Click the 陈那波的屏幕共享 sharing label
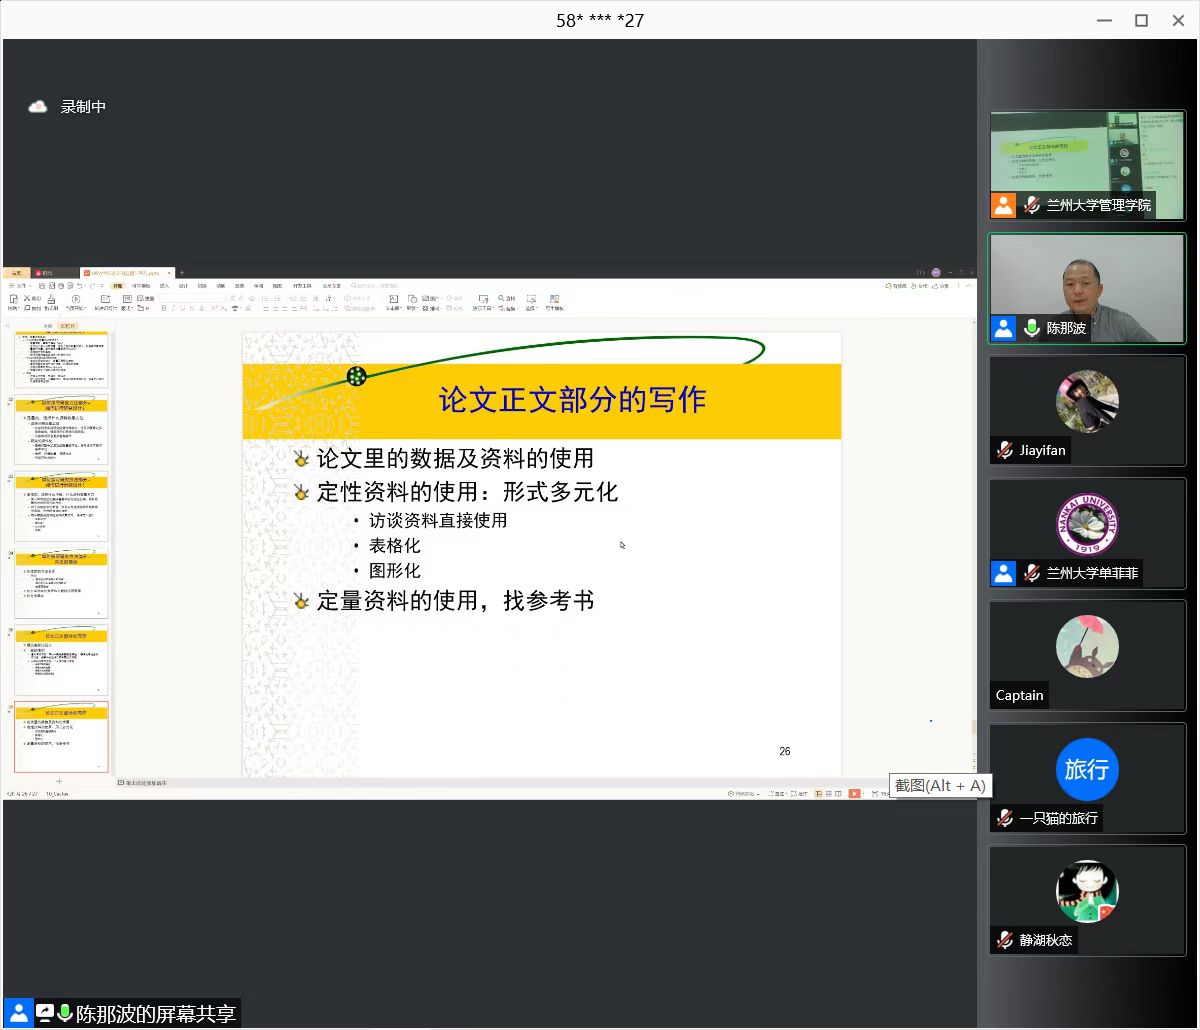This screenshot has width=1200, height=1030. [x=156, y=1014]
